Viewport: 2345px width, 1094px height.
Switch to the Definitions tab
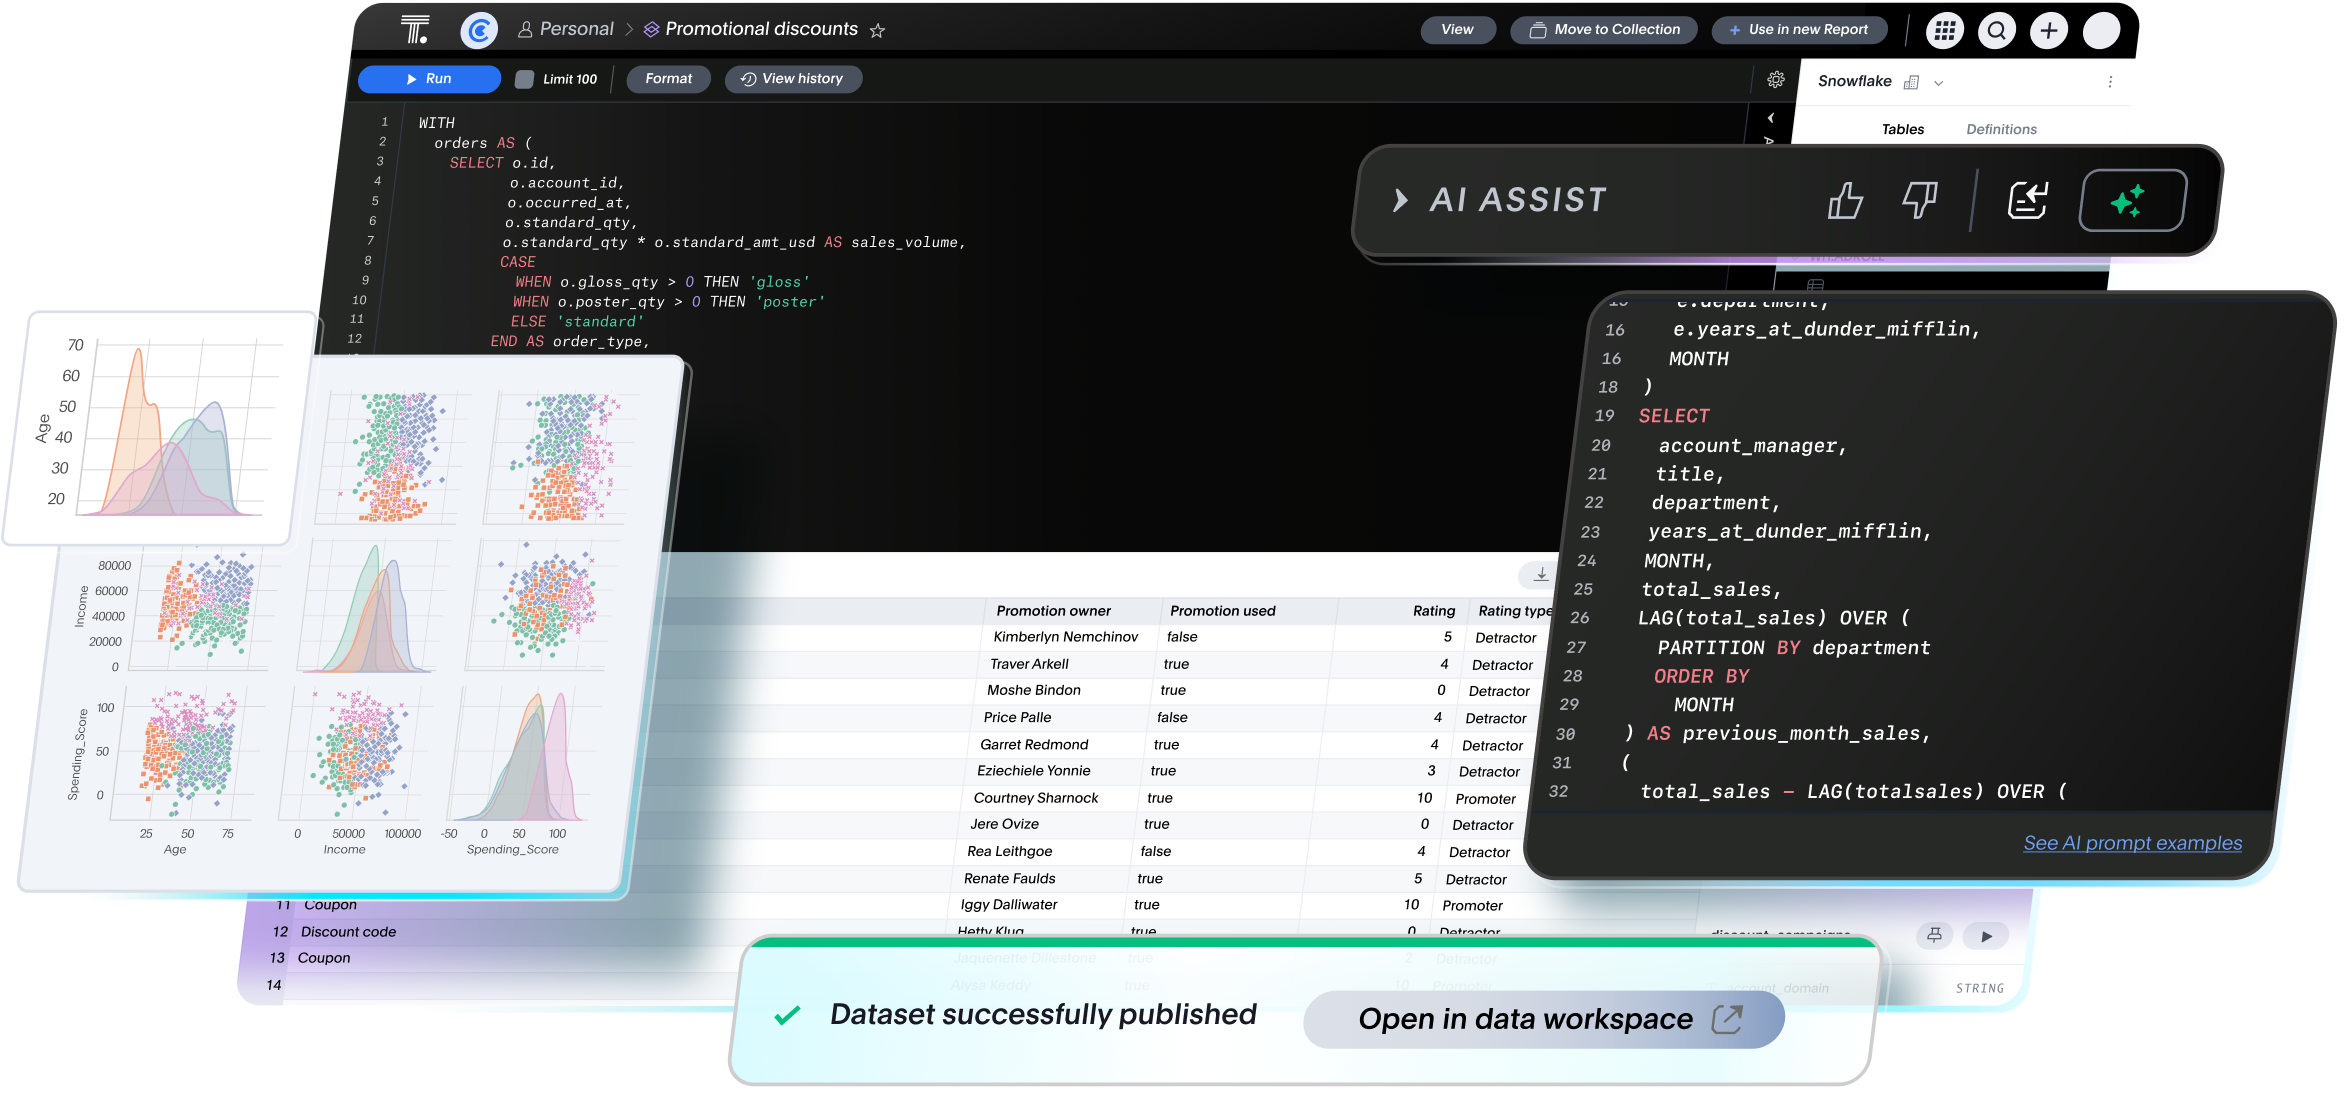[2000, 128]
